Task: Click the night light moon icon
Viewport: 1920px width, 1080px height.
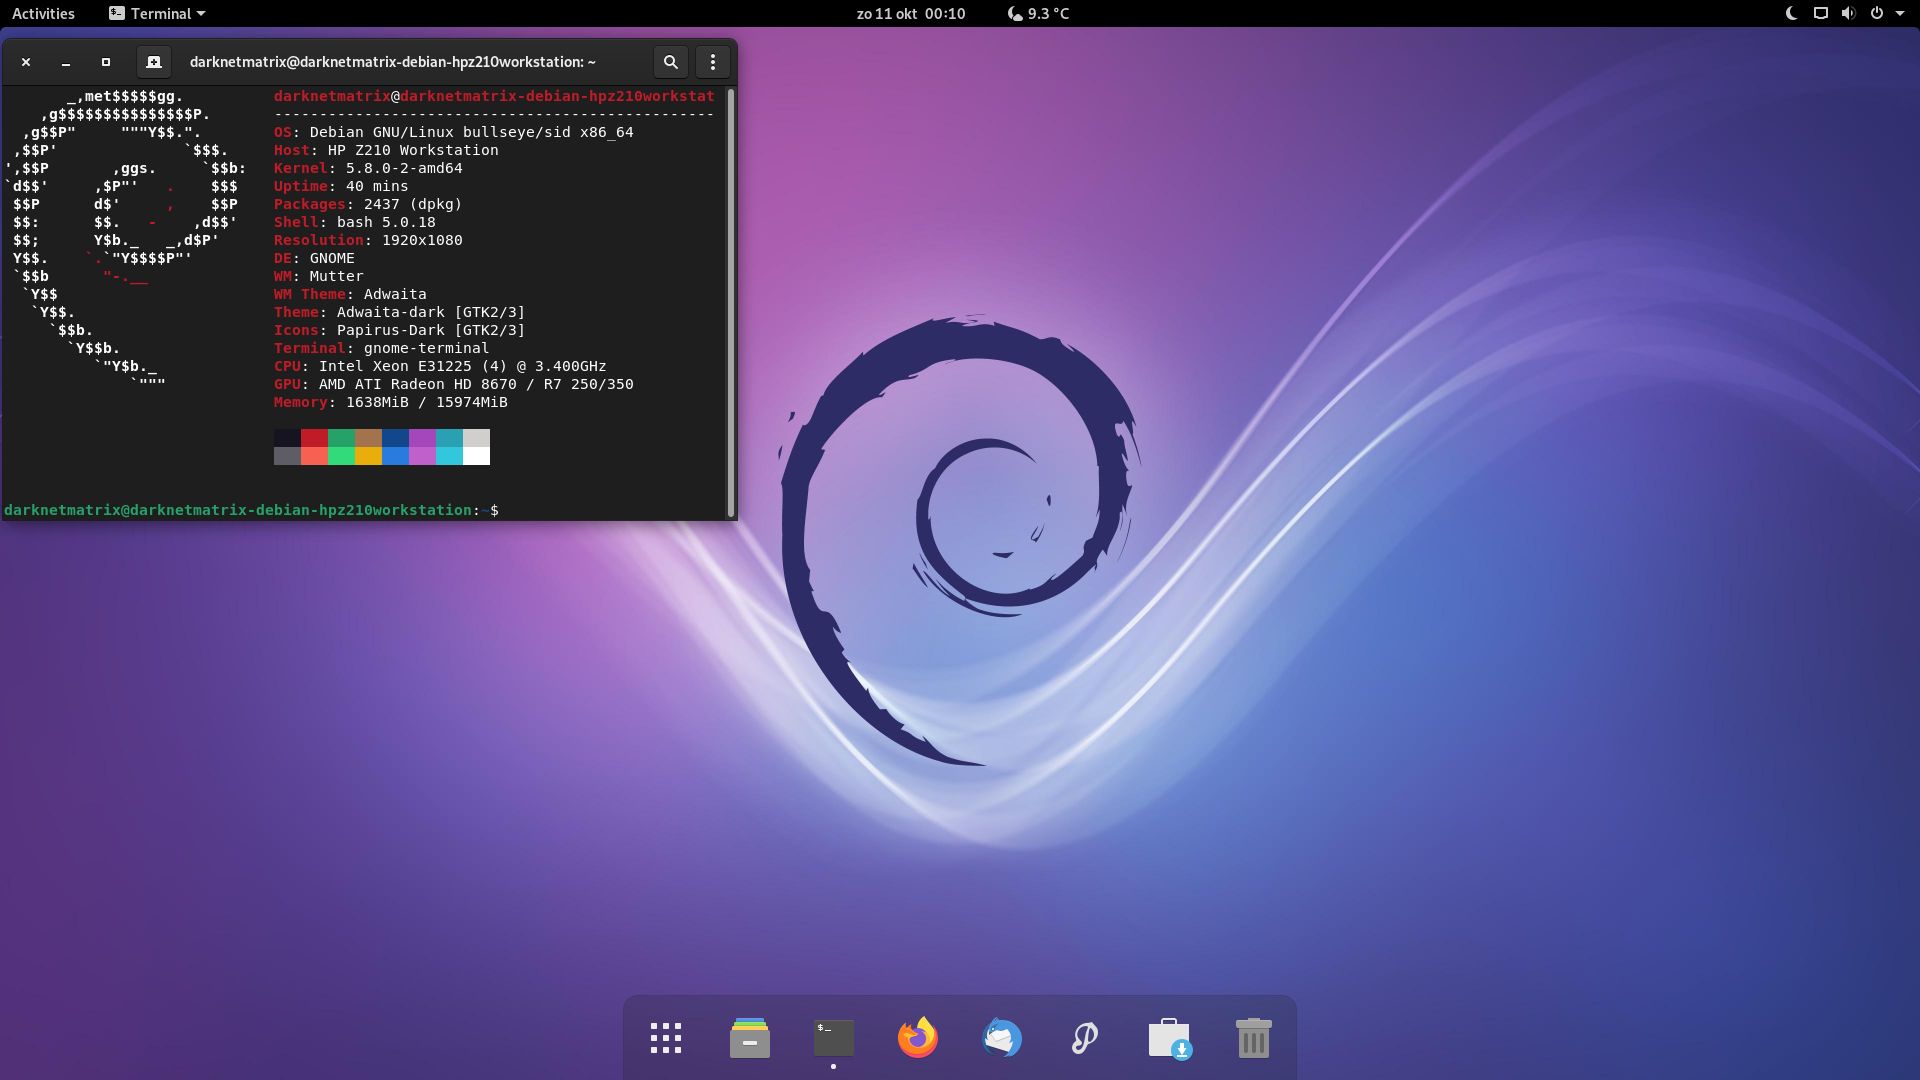Action: (x=1791, y=14)
